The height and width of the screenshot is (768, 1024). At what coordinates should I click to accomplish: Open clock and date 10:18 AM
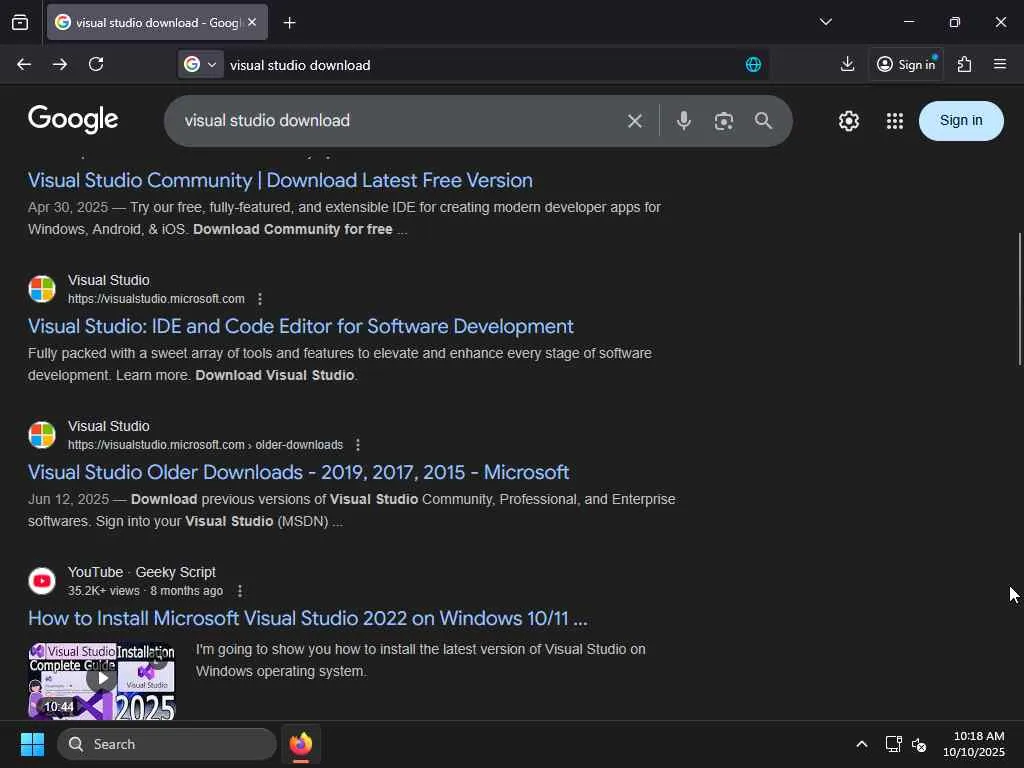(973, 744)
